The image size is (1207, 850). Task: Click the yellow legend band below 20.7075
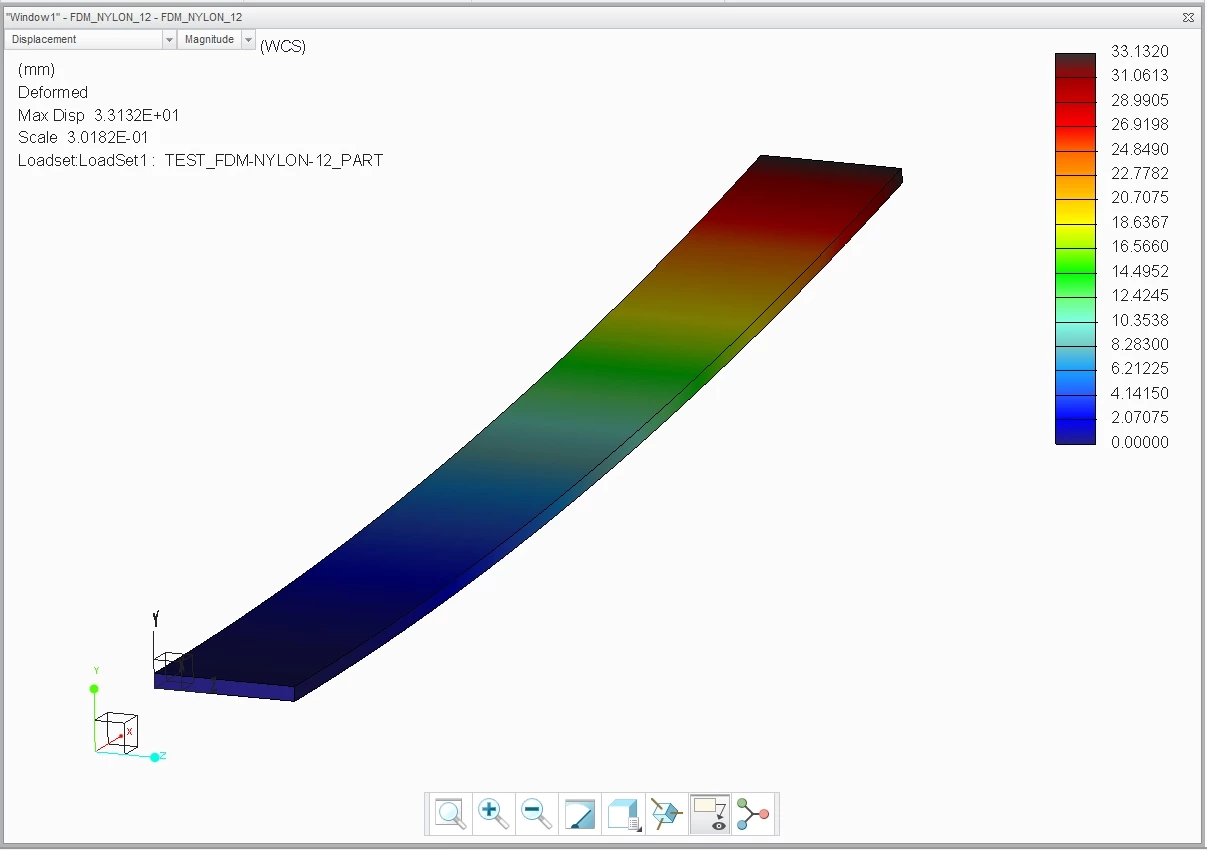coord(1075,210)
